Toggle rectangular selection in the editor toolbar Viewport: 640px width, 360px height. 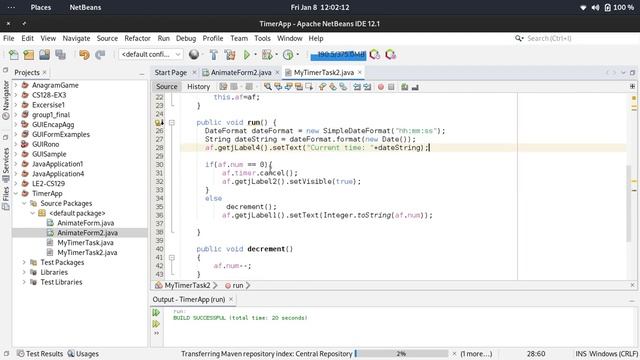tap(309, 87)
